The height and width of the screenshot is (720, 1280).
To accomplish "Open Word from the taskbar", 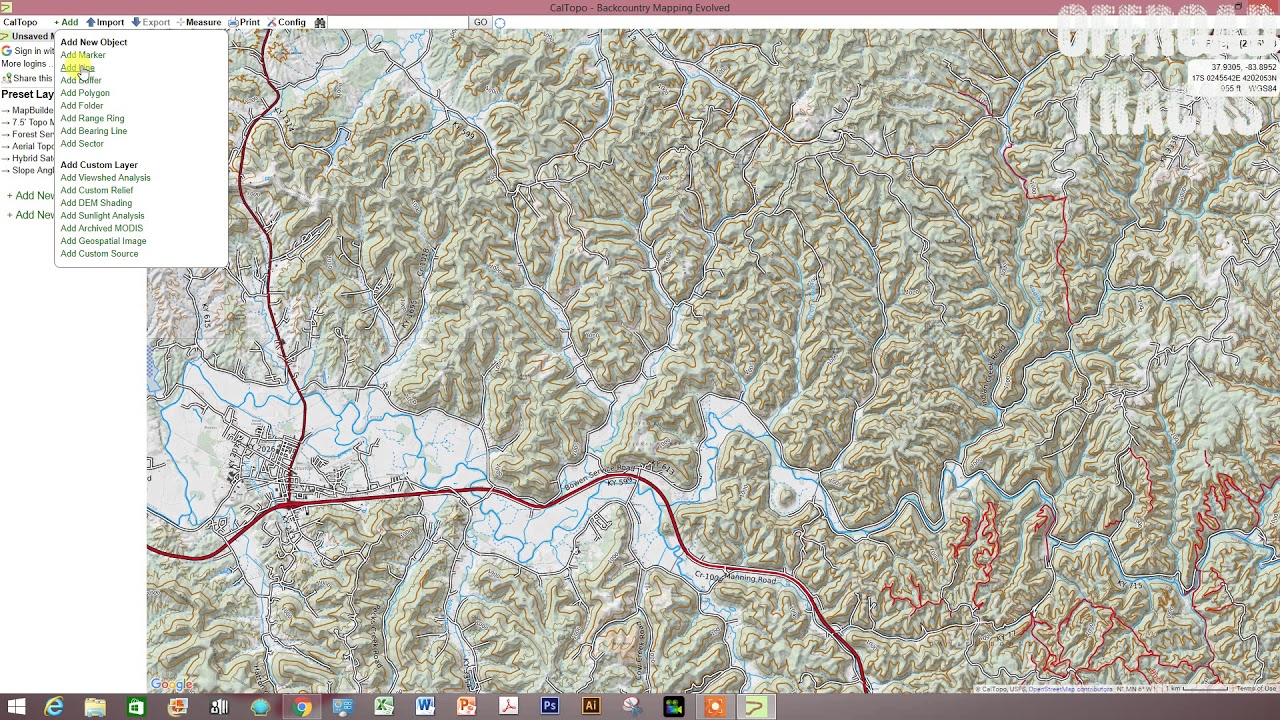I will pyautogui.click(x=425, y=707).
